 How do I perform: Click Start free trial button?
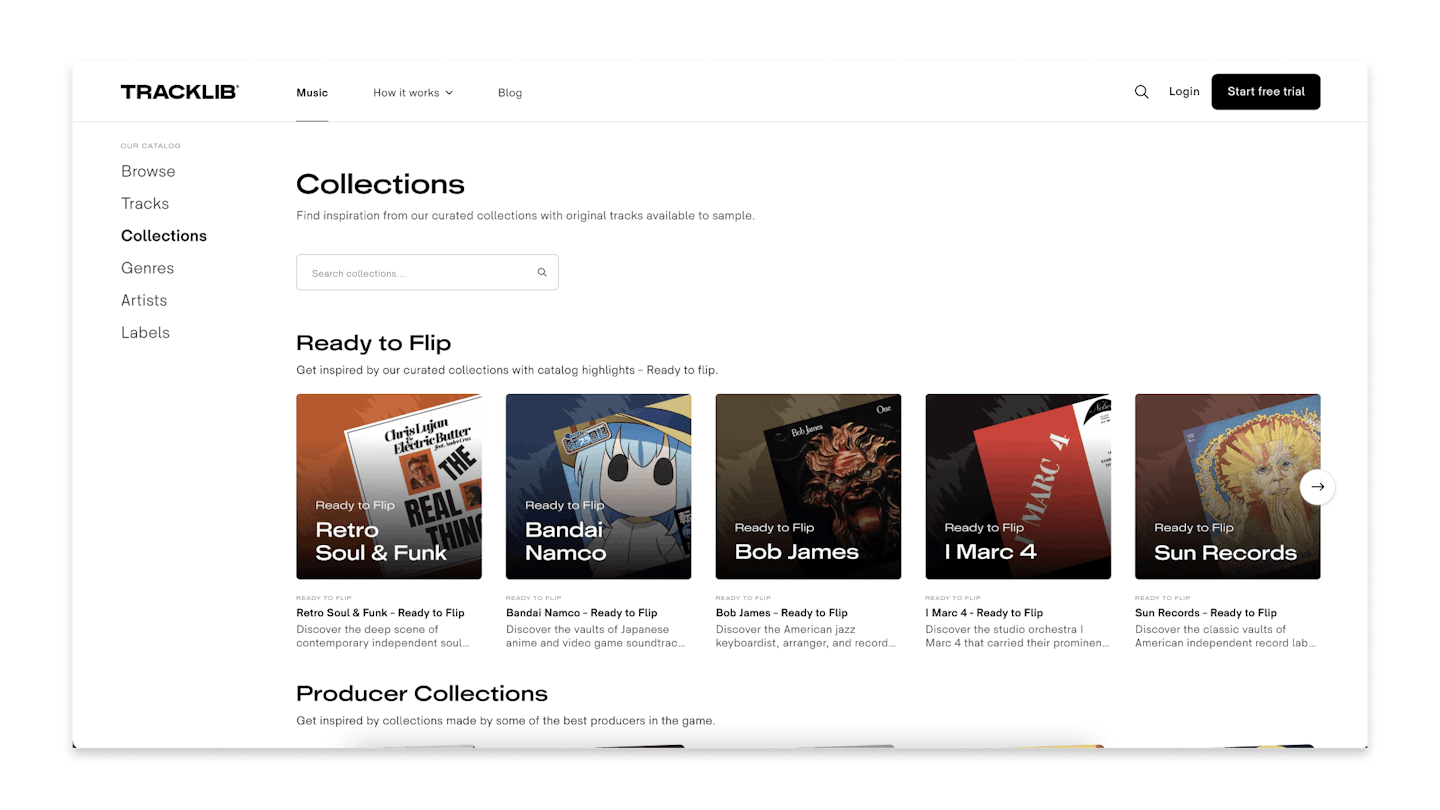click(1266, 92)
